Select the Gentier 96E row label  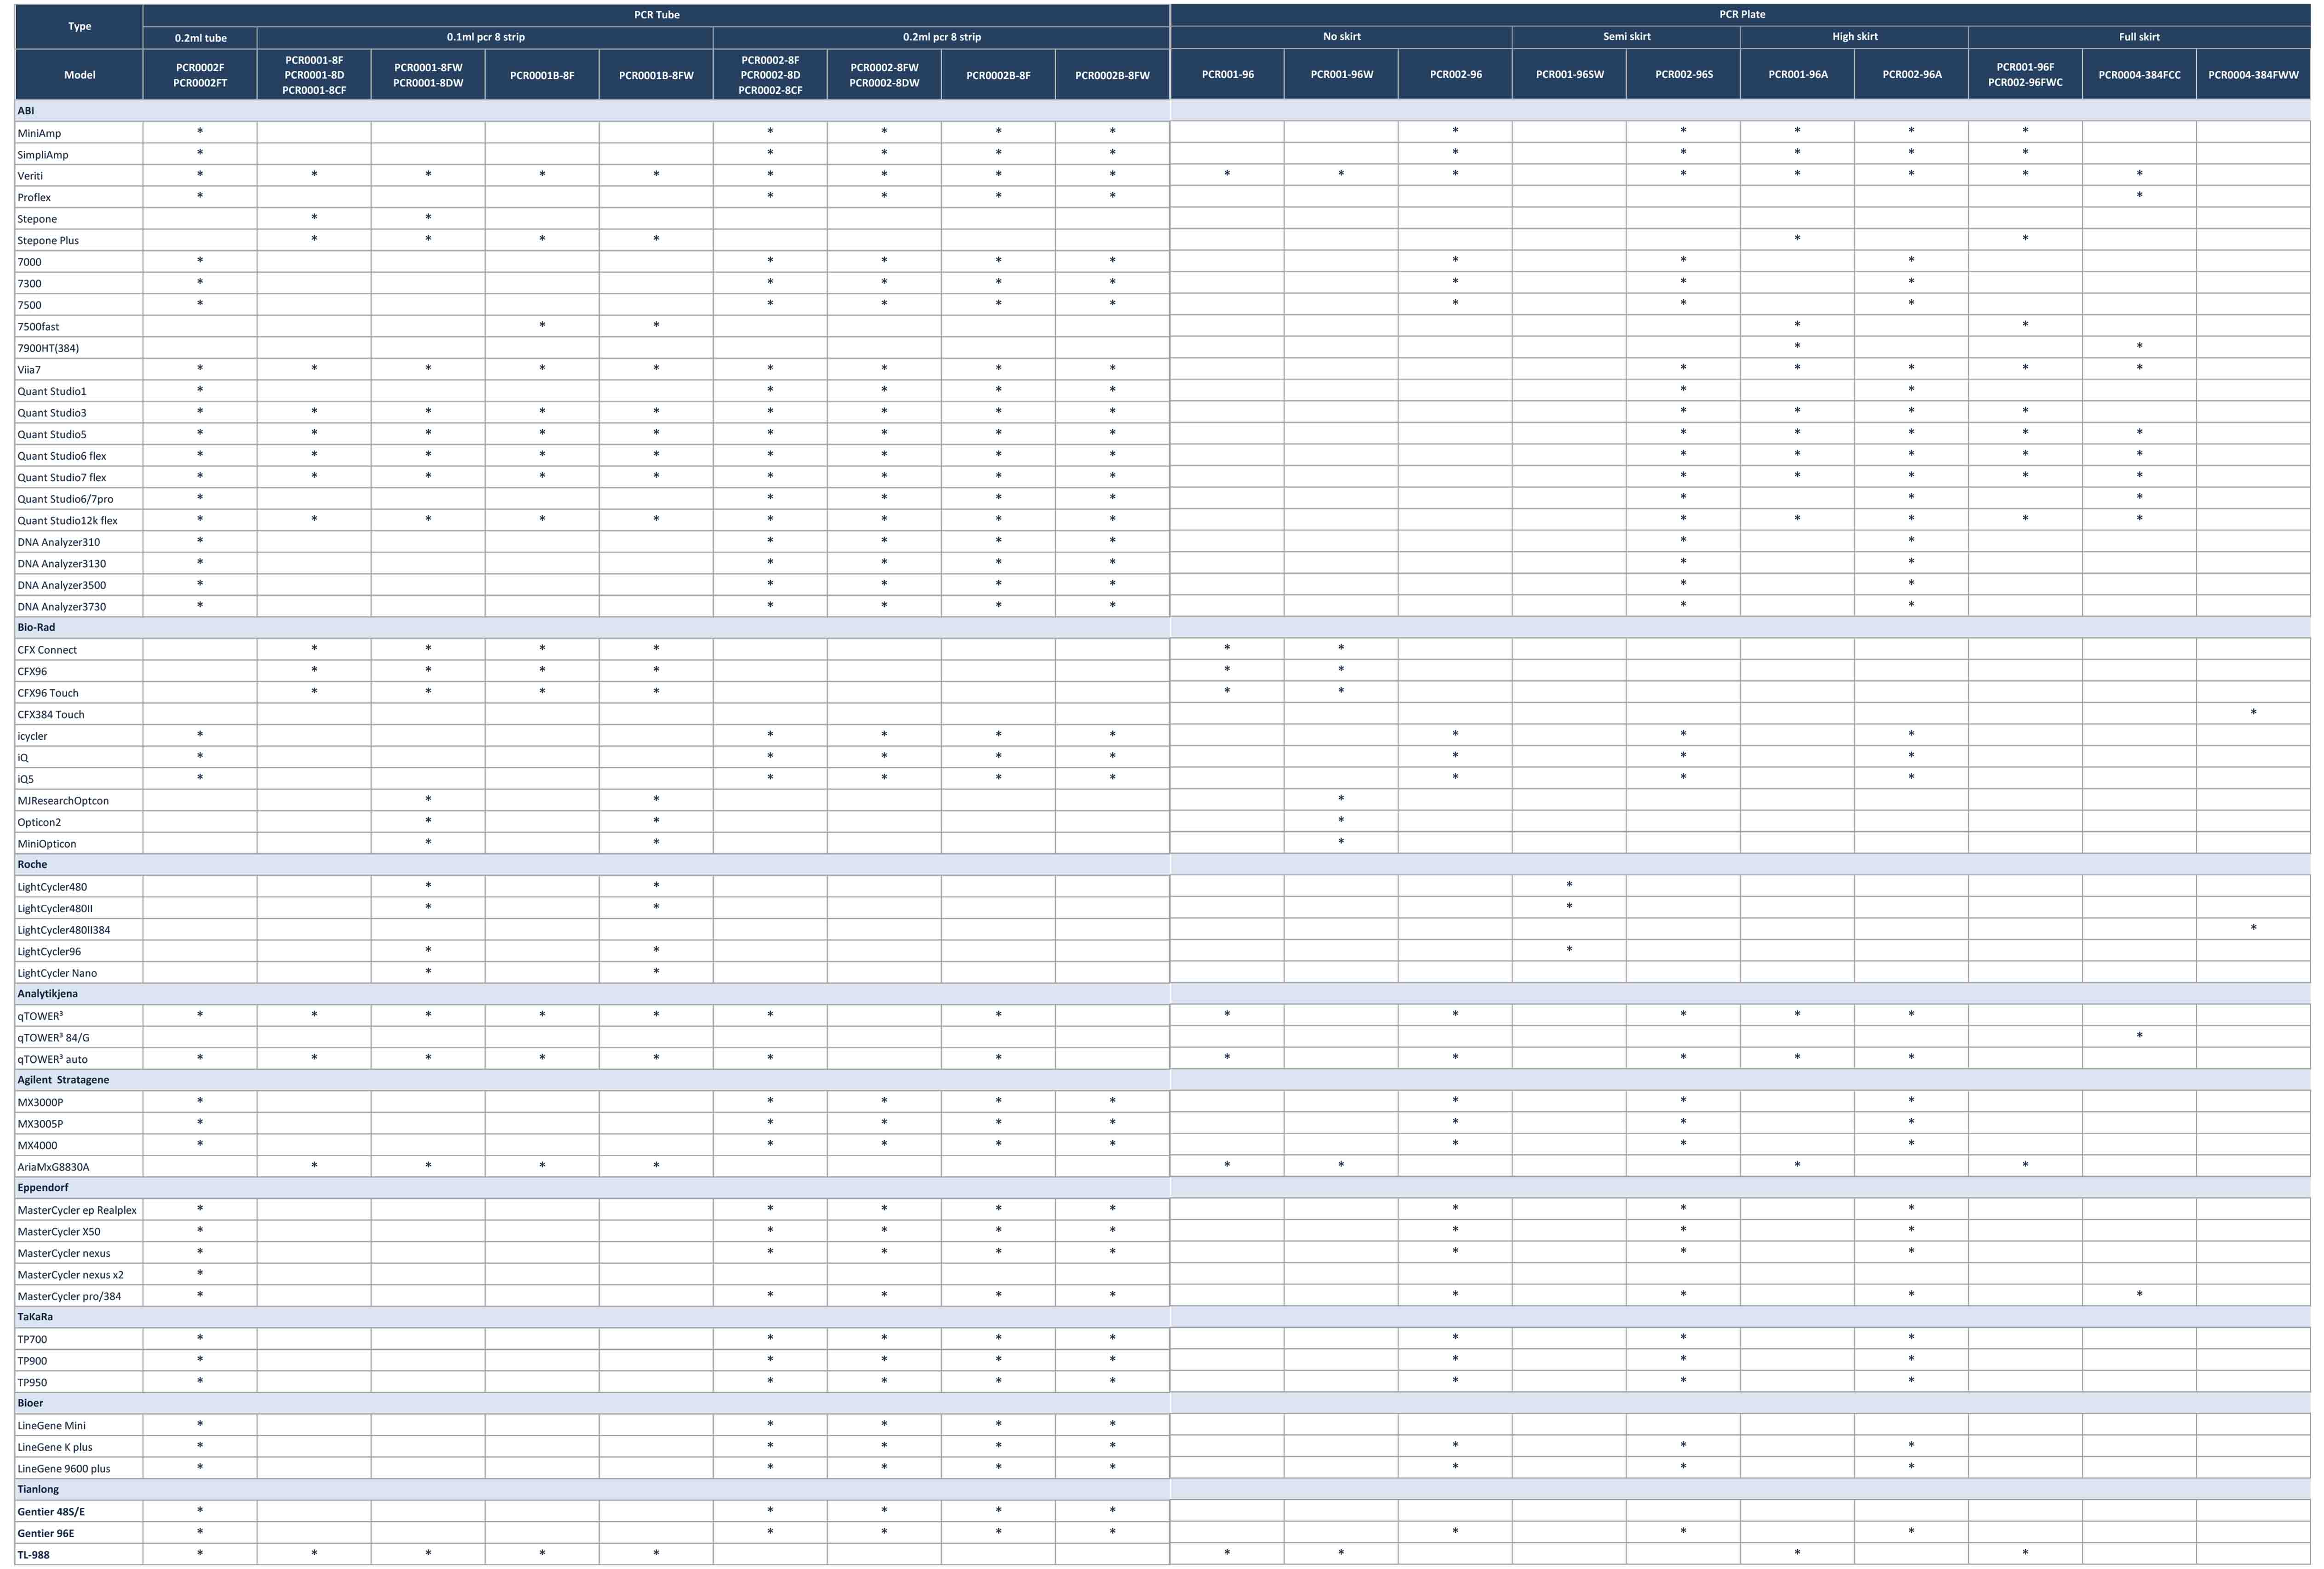tap(46, 1533)
